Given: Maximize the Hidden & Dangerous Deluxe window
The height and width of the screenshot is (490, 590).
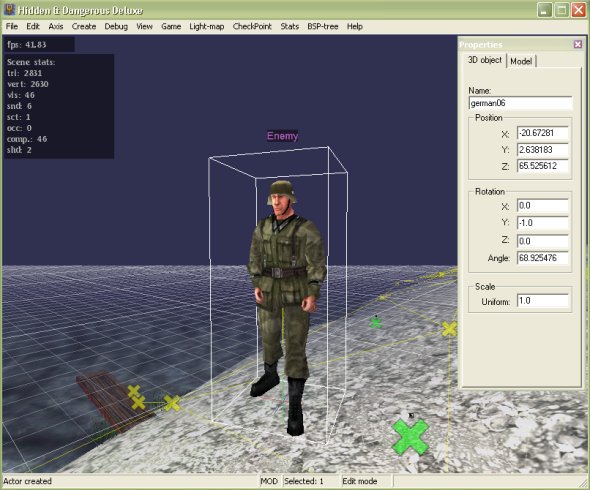Looking at the screenshot, I should pyautogui.click(x=561, y=10).
